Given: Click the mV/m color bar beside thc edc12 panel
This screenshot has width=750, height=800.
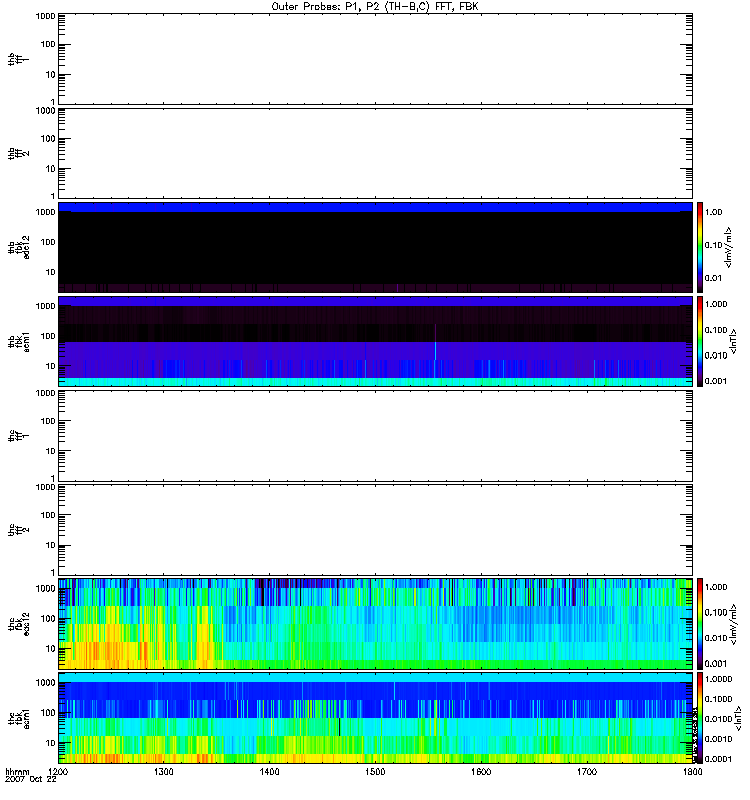Looking at the screenshot, I should pos(701,624).
